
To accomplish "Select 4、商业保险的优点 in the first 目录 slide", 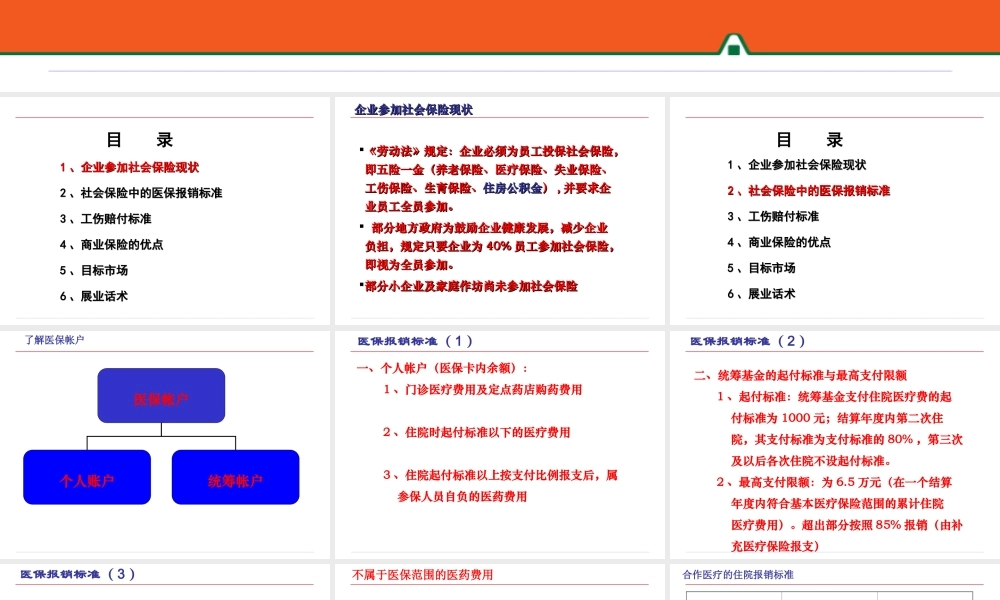I will pos(112,245).
